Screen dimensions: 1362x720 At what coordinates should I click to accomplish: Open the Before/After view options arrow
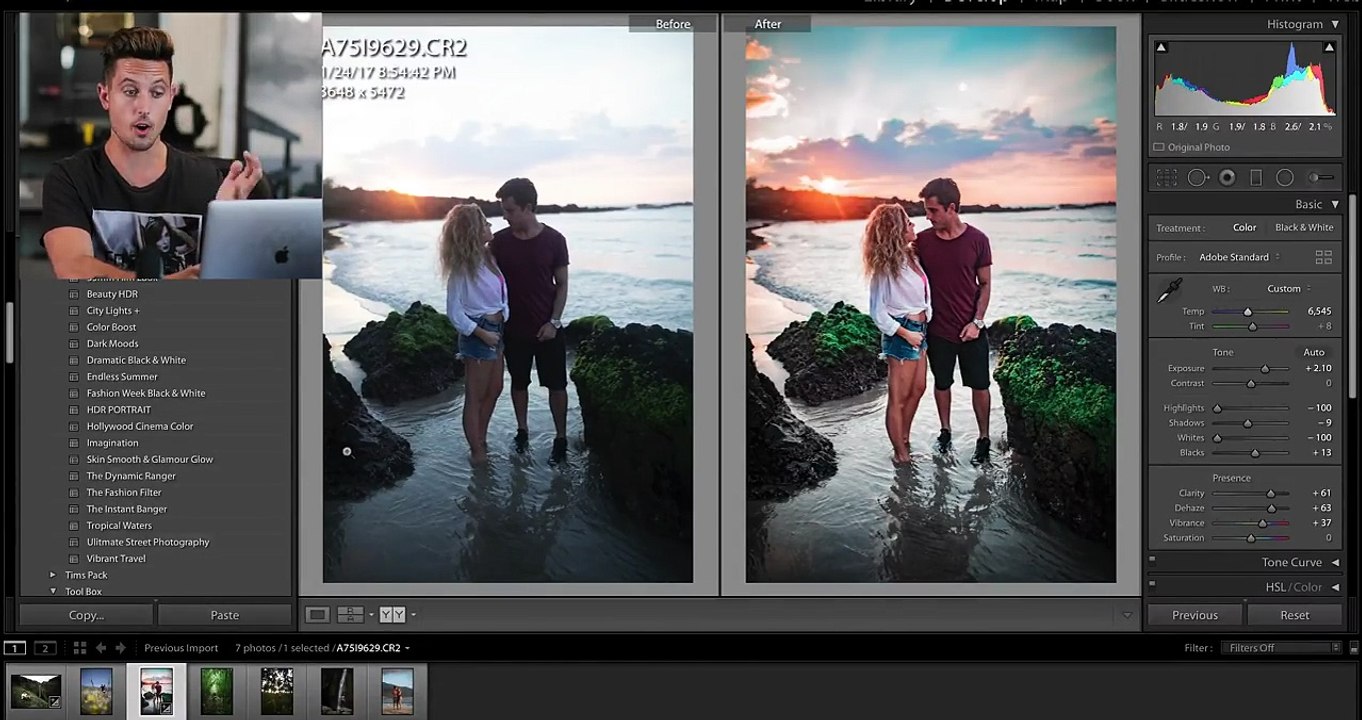(413, 615)
